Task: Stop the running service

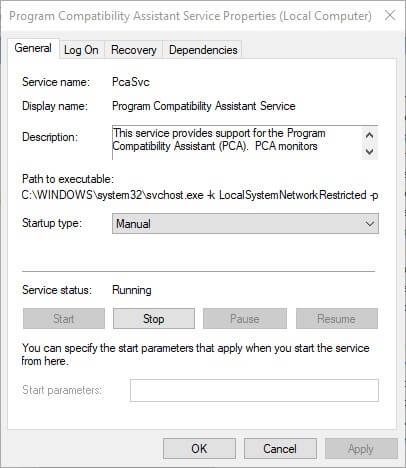Action: tap(154, 319)
